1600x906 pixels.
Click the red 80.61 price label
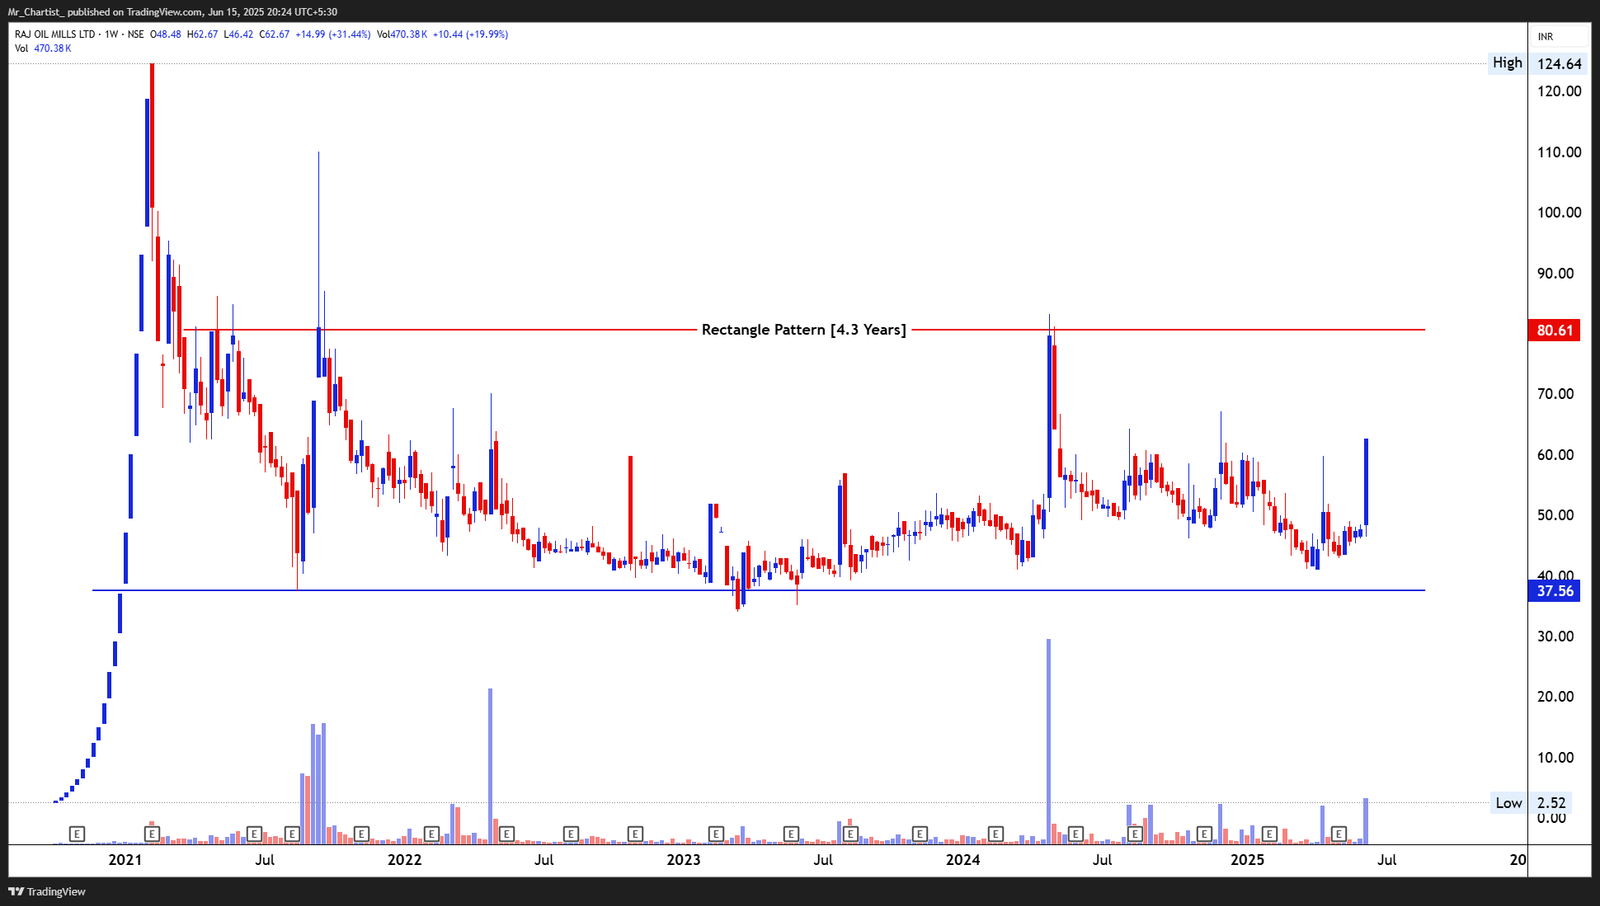(1556, 330)
